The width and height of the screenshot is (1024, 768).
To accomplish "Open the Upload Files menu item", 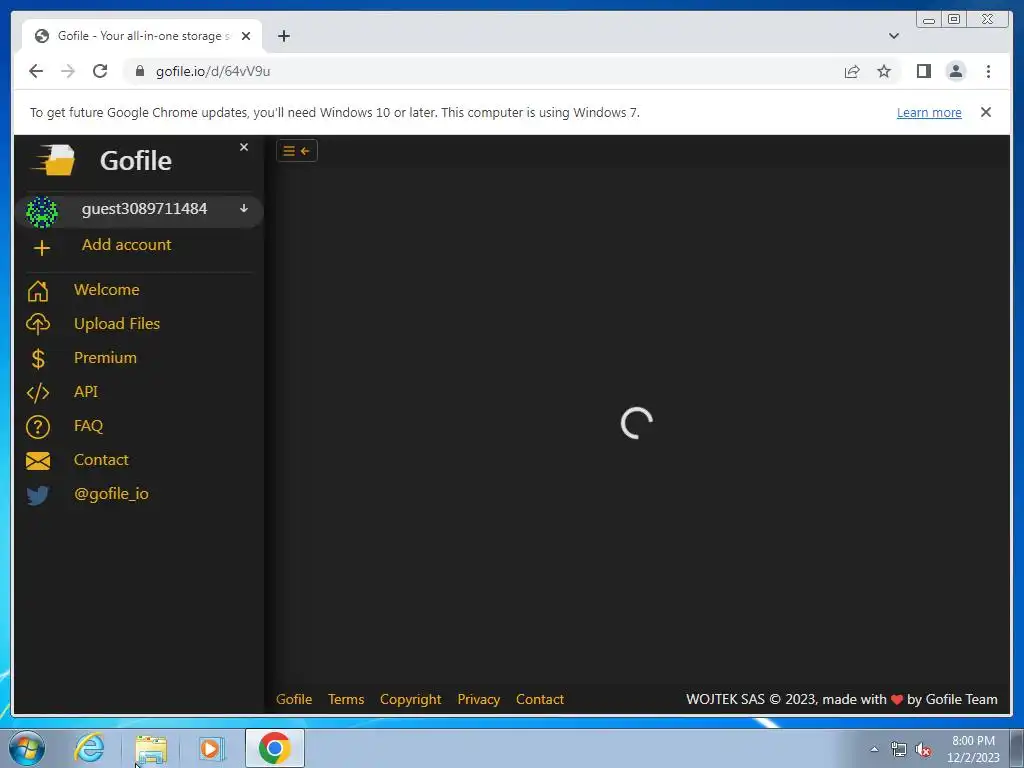I will click(117, 323).
